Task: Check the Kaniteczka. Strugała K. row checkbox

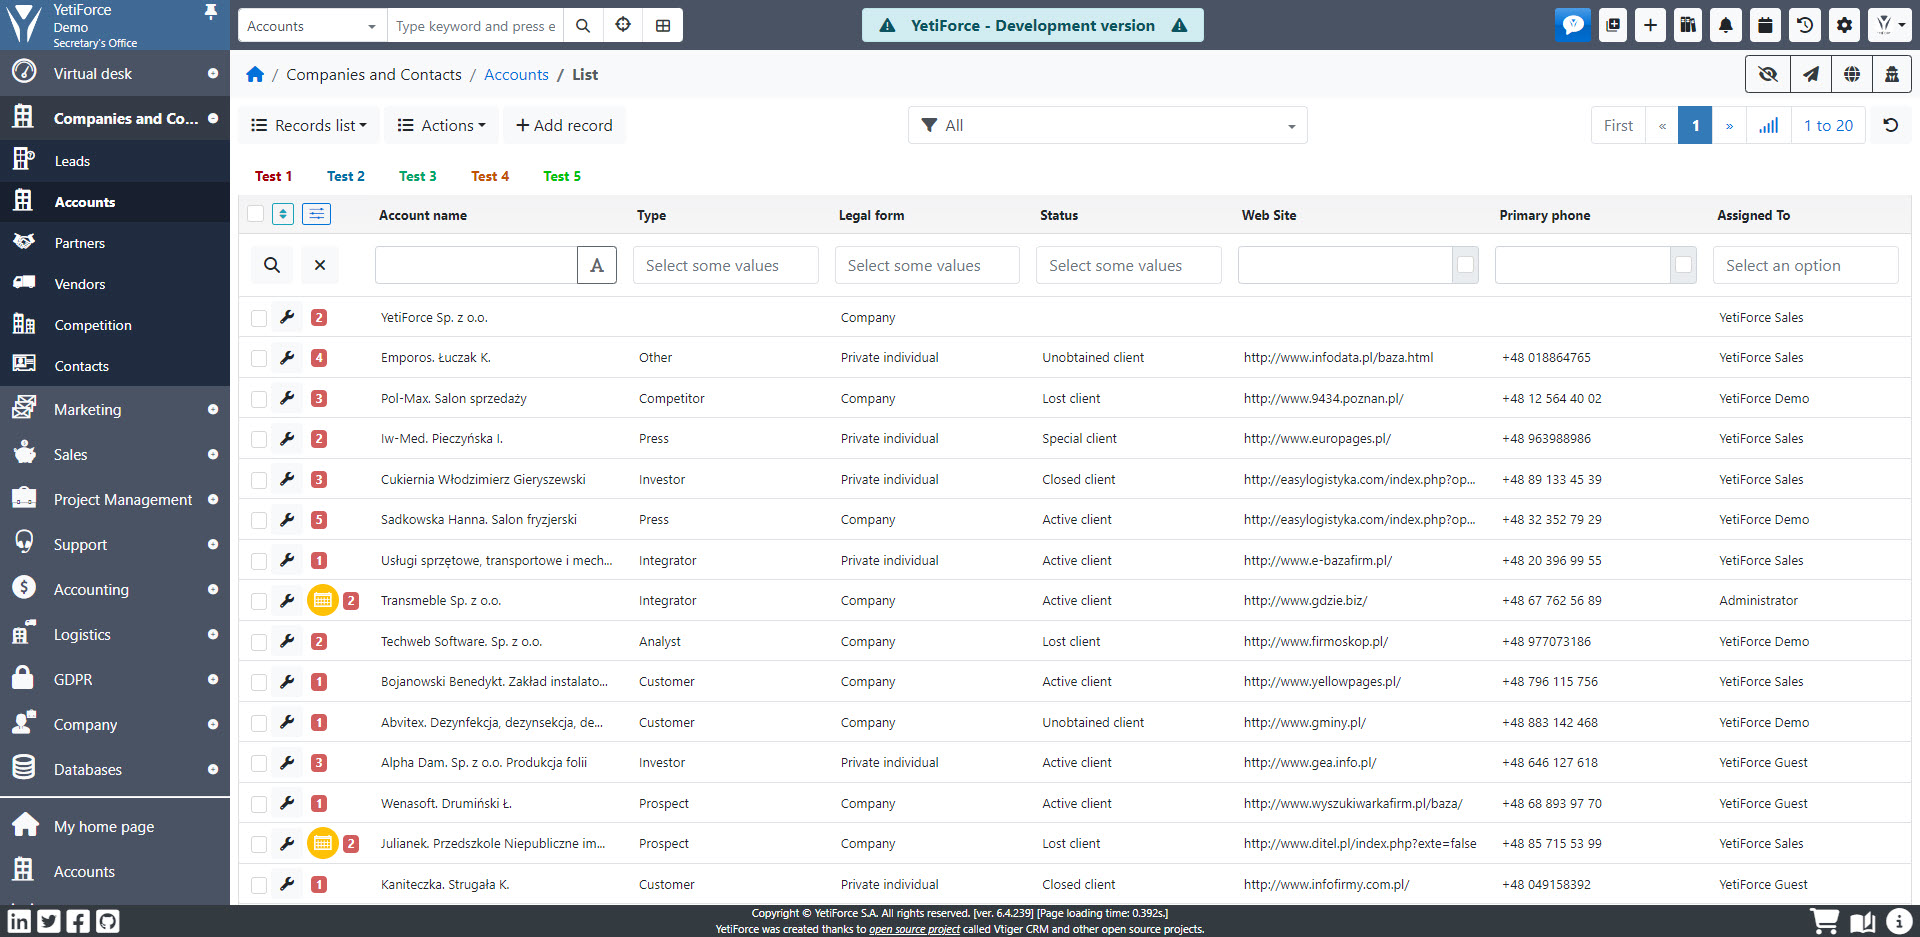Action: pos(259,885)
